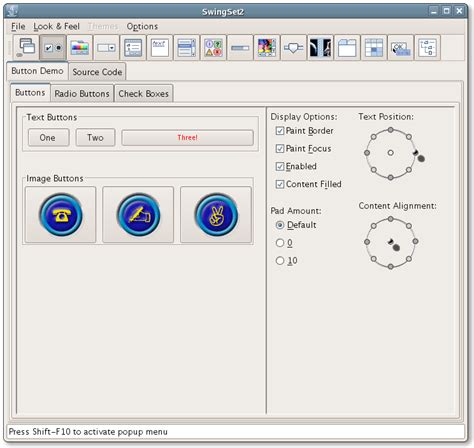Viewport: 474px width, 448px height.
Task: Open the Options menu
Action: point(142,26)
